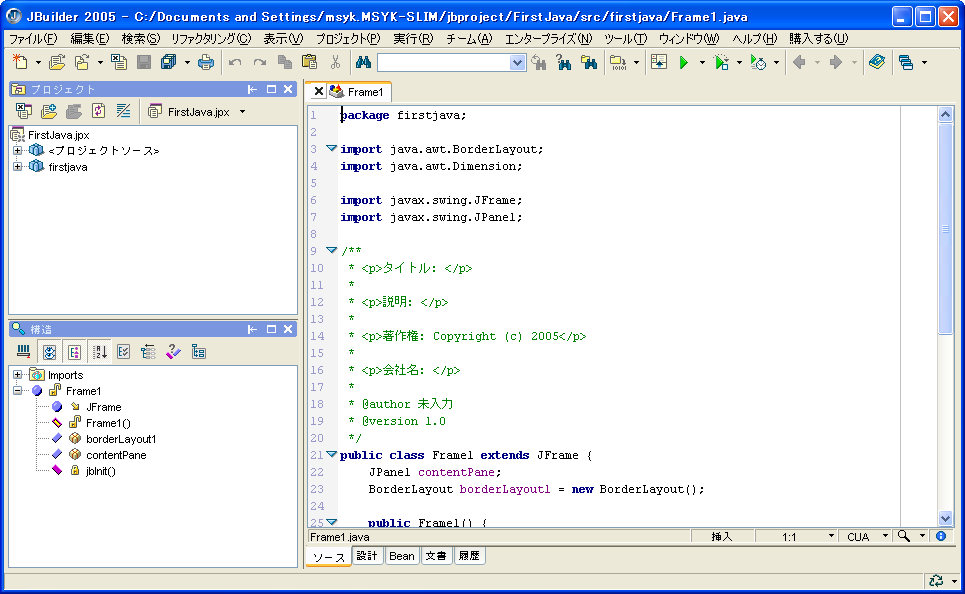Toggle the group-by-category button in structure panel
965x594 pixels.
coord(73,352)
